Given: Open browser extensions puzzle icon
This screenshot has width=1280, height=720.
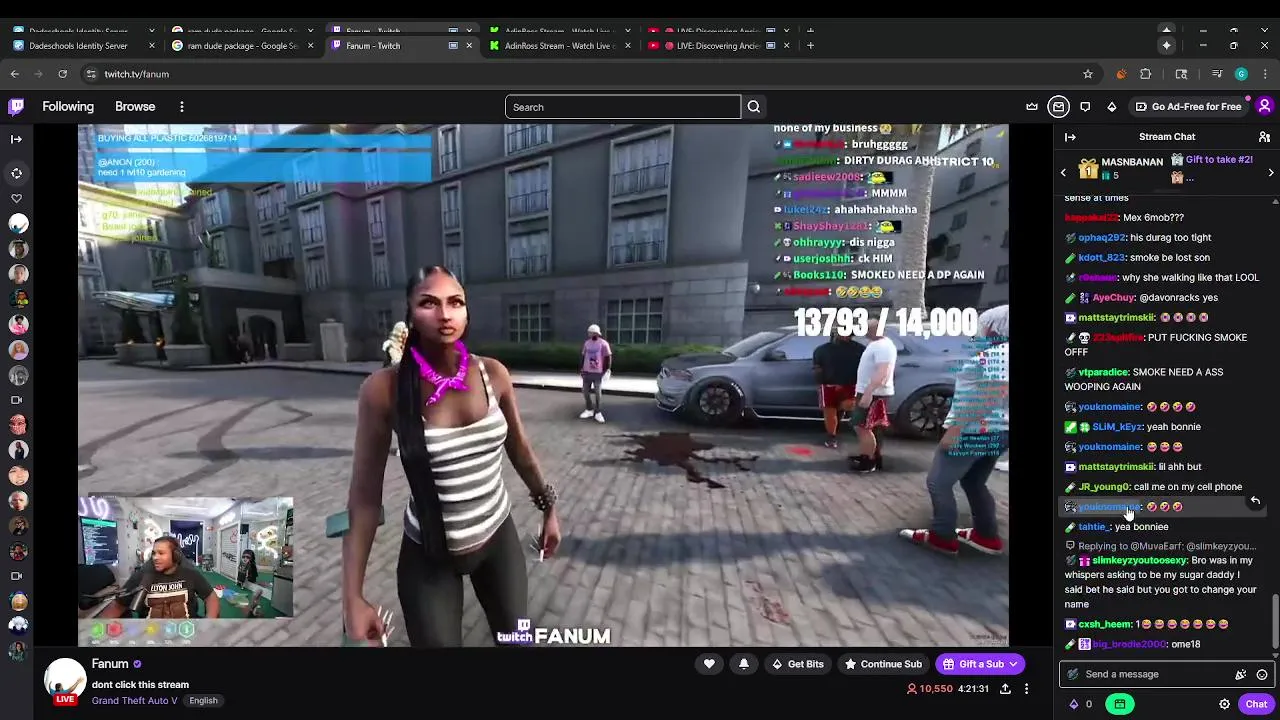Looking at the screenshot, I should [x=1146, y=74].
